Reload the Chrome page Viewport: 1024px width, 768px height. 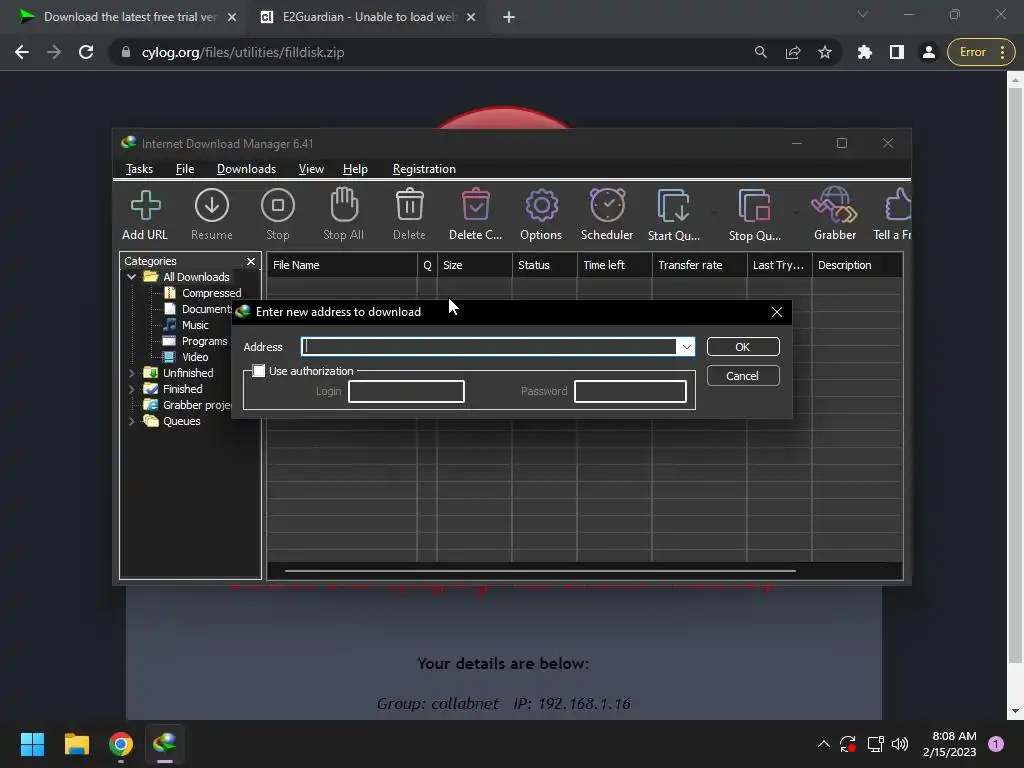pos(86,52)
